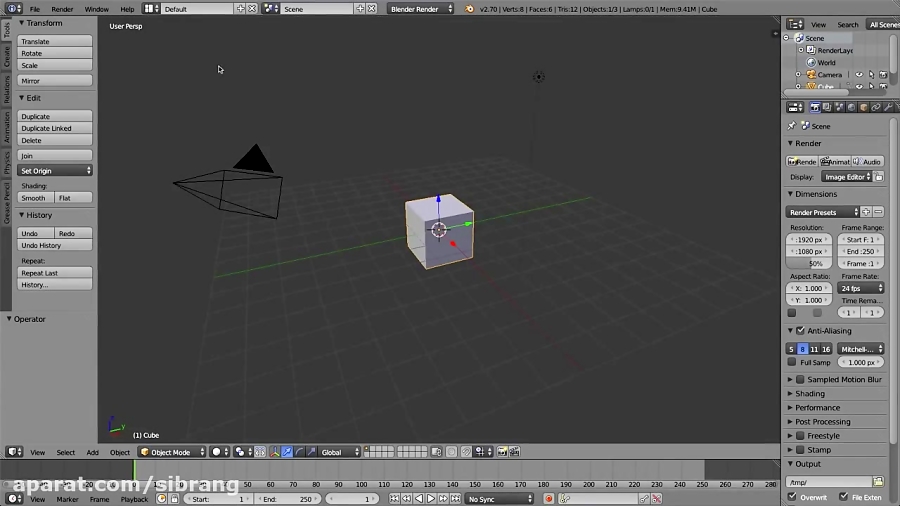Open the Object Mode dropdown
900x506 pixels.
click(x=172, y=452)
